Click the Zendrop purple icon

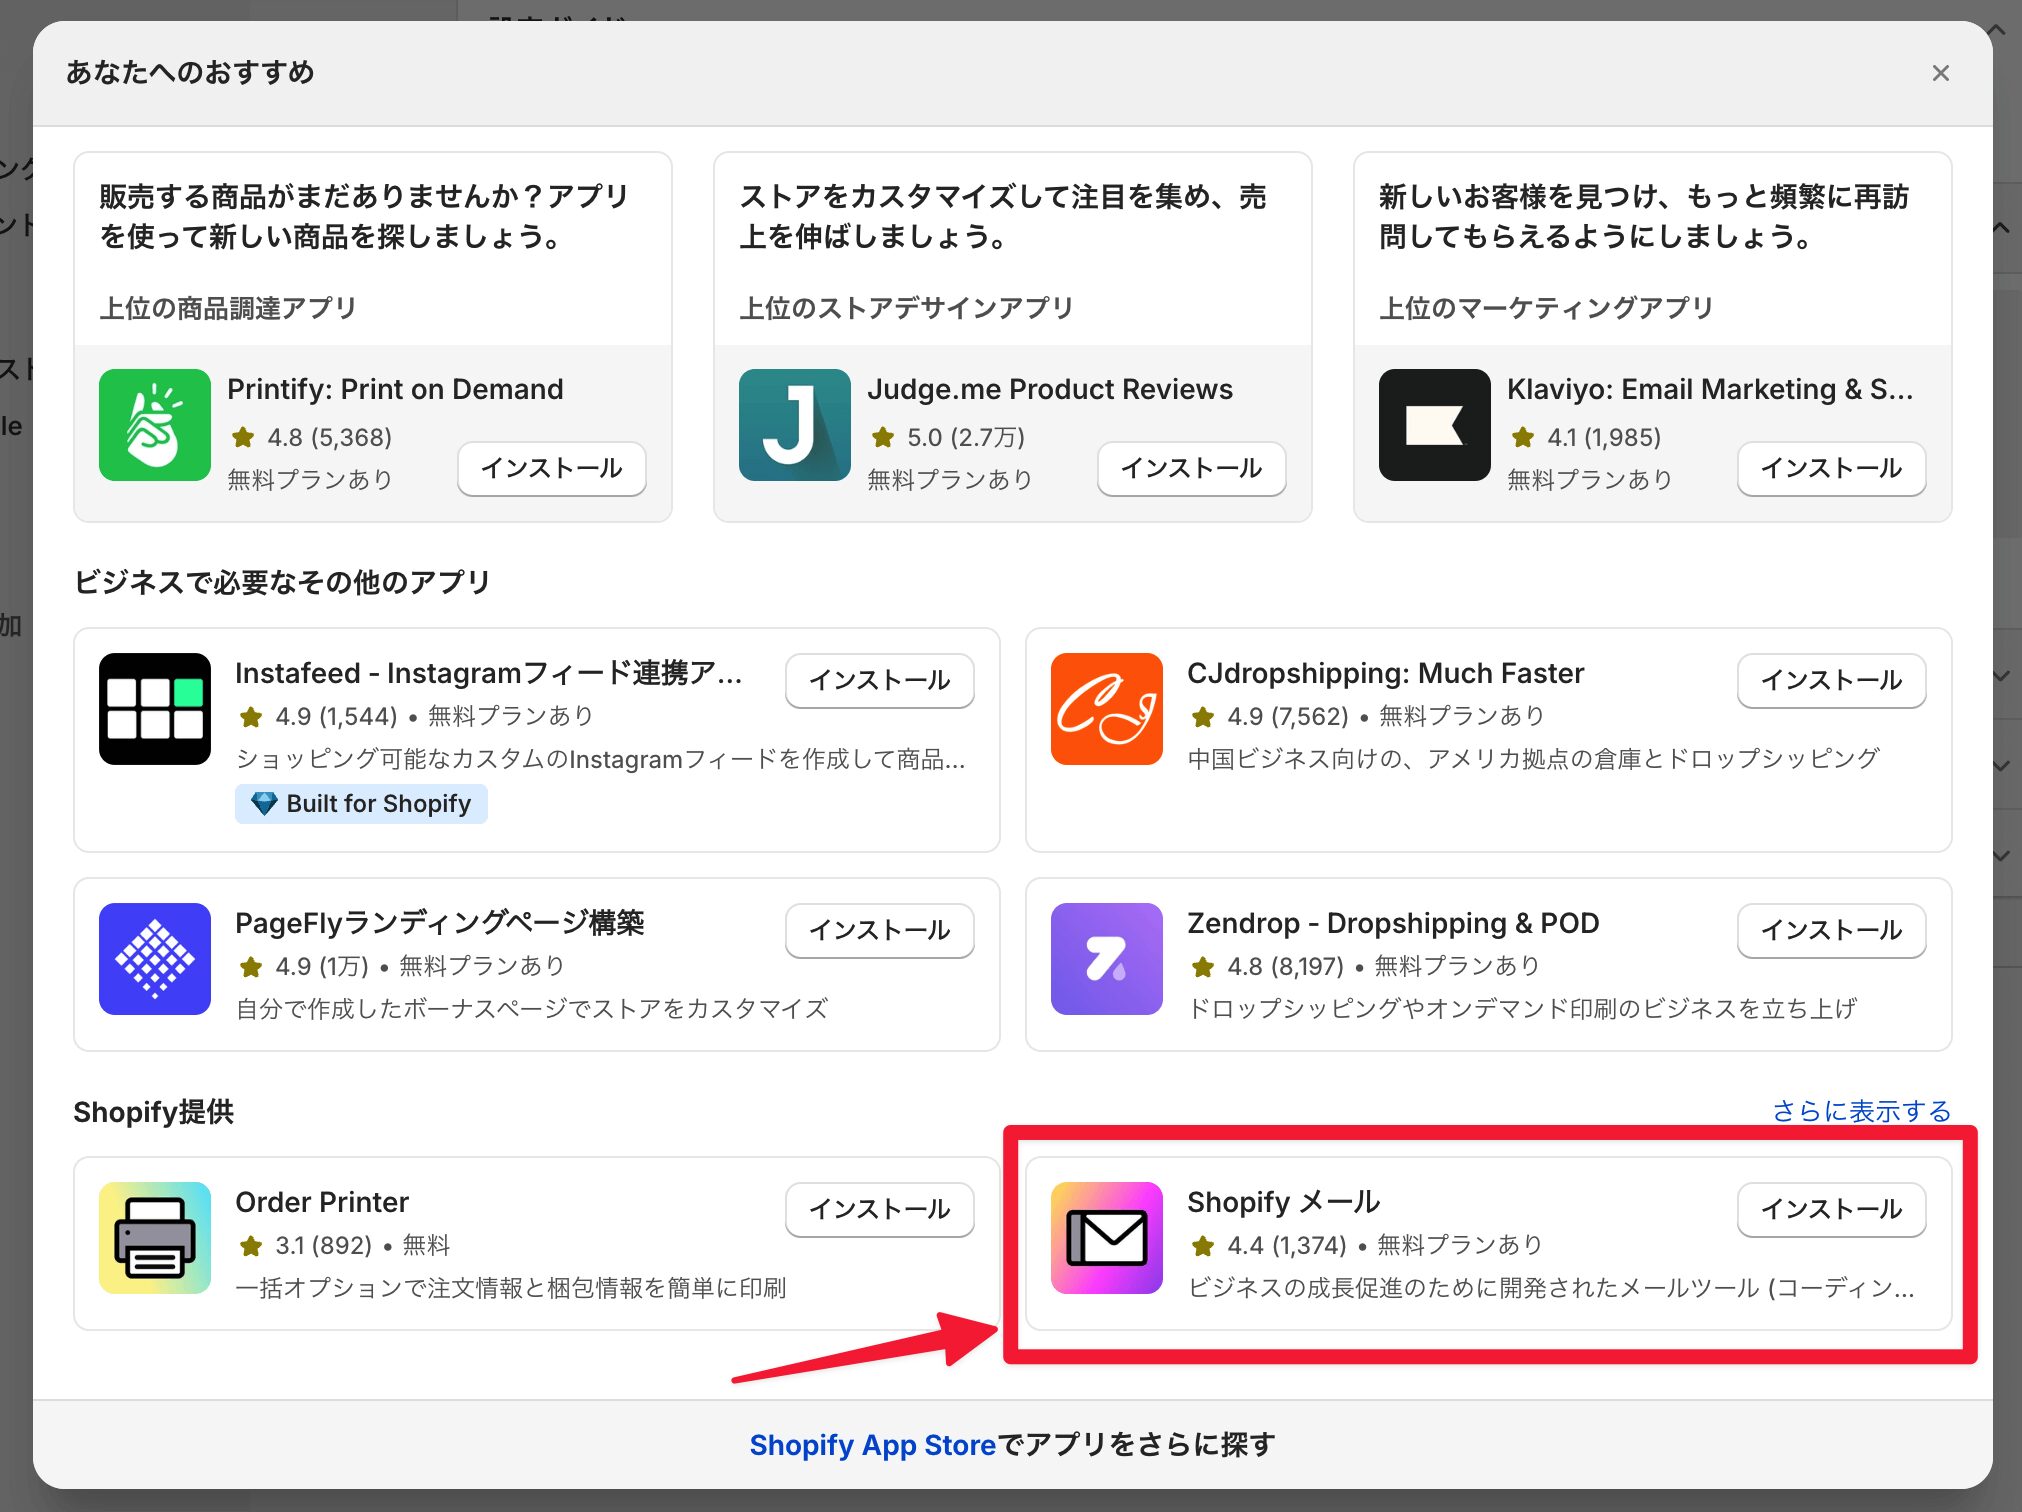tap(1107, 959)
